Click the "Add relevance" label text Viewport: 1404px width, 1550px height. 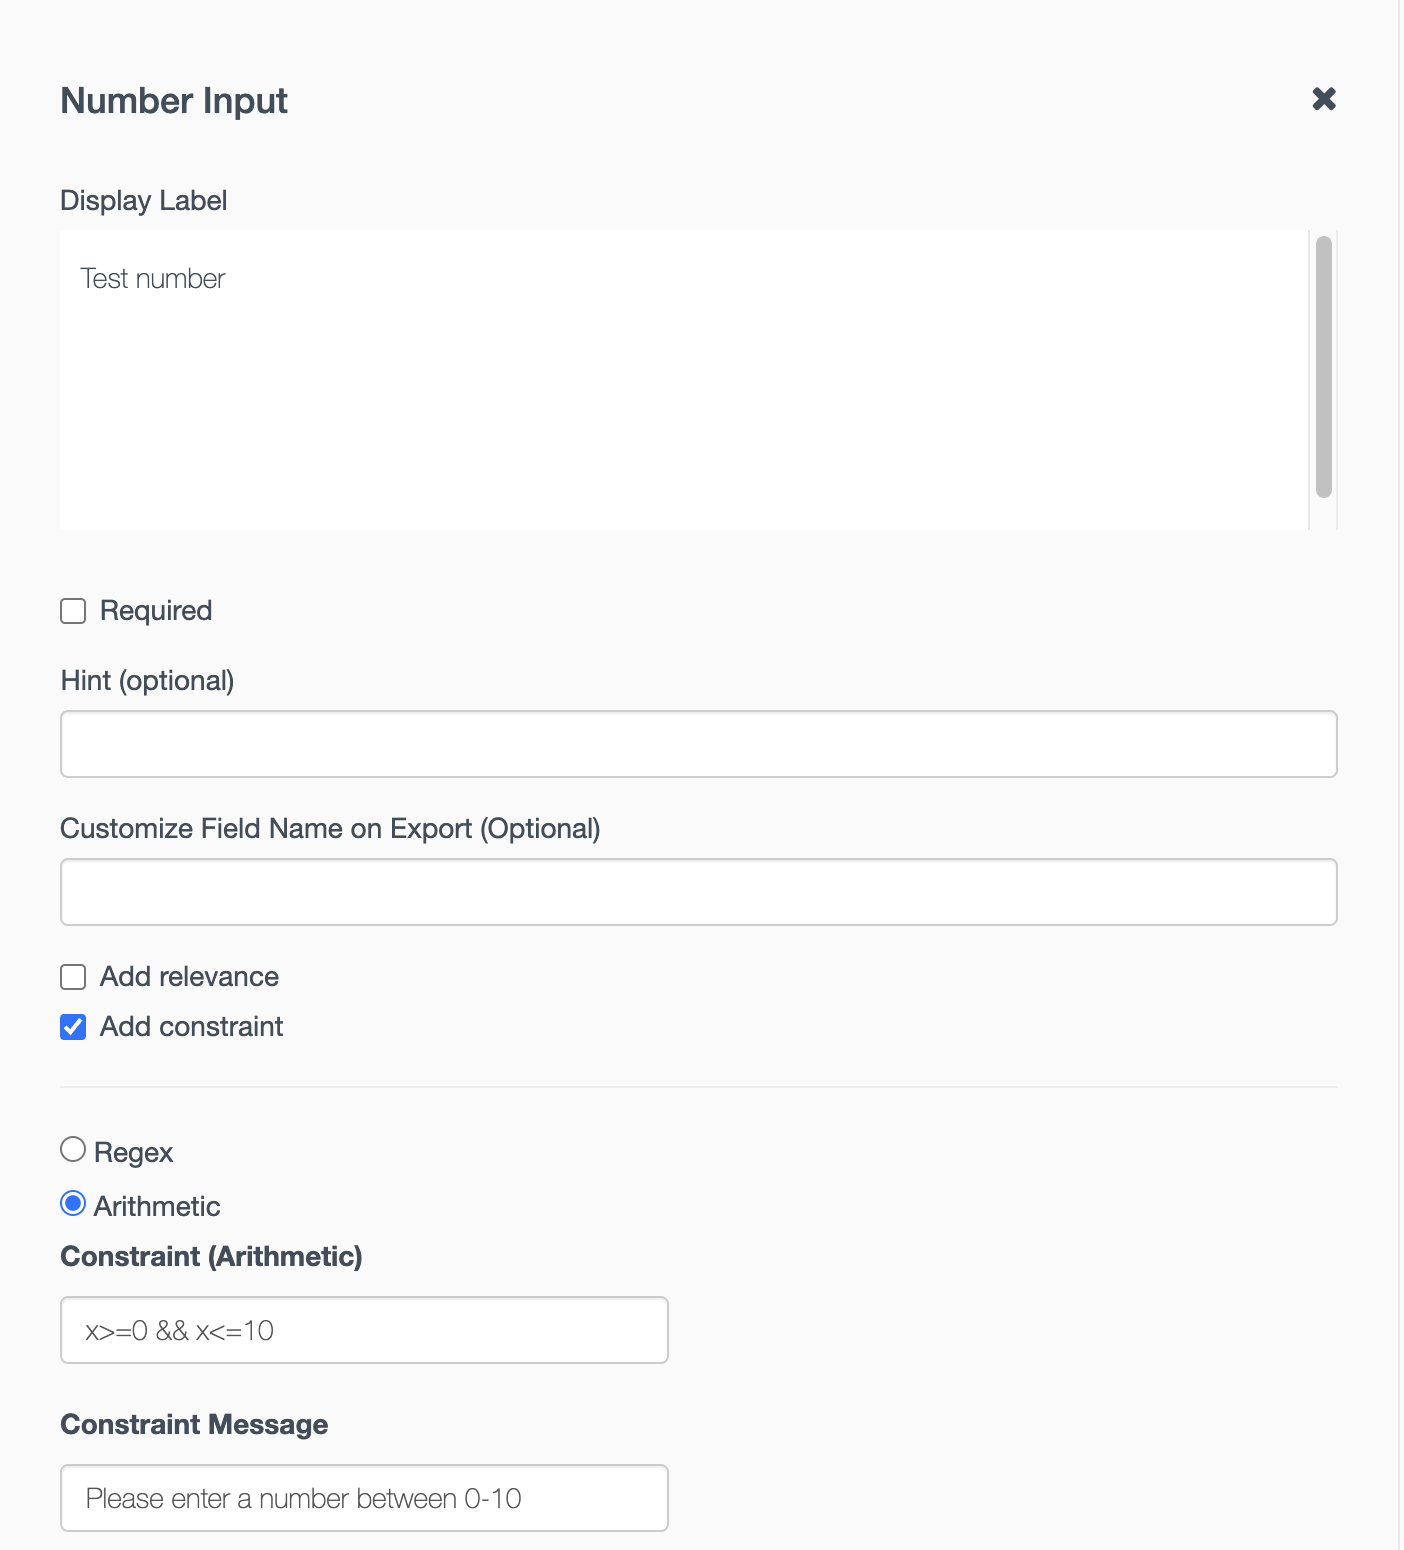pyautogui.click(x=189, y=977)
